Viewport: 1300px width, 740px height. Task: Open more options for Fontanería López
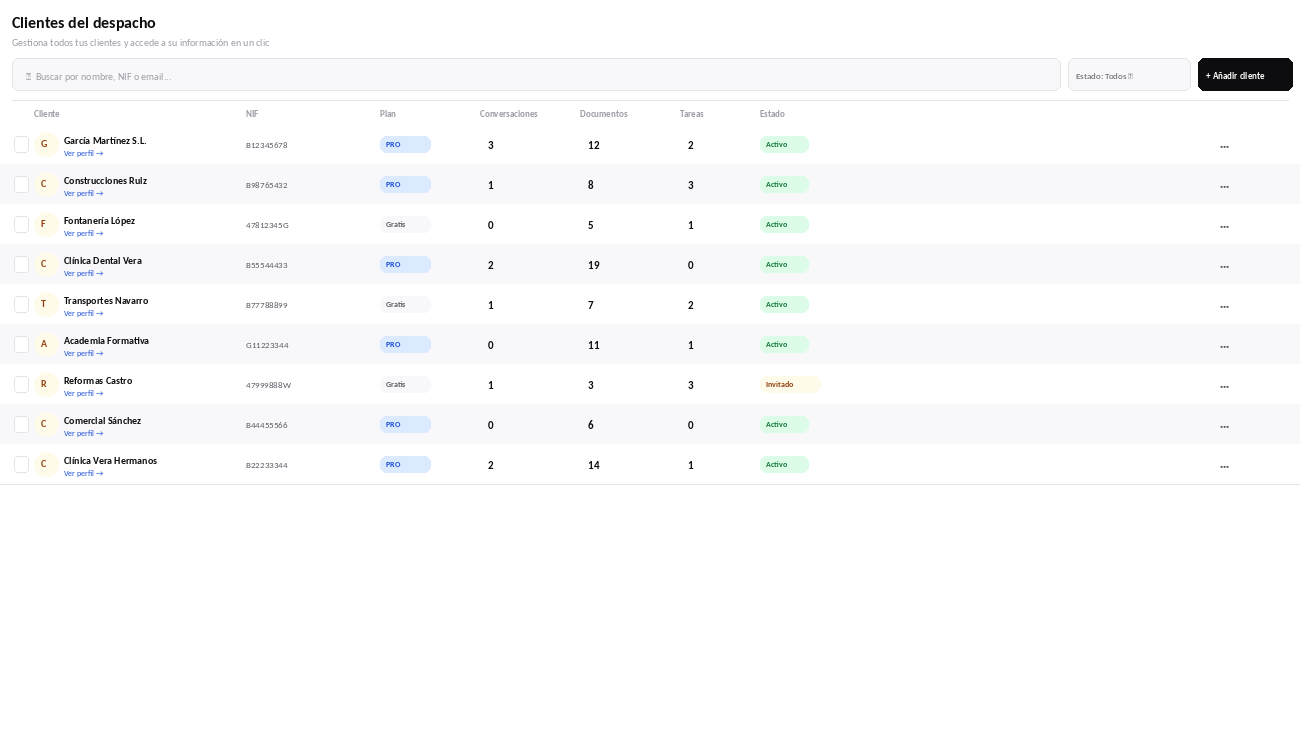(1224, 226)
